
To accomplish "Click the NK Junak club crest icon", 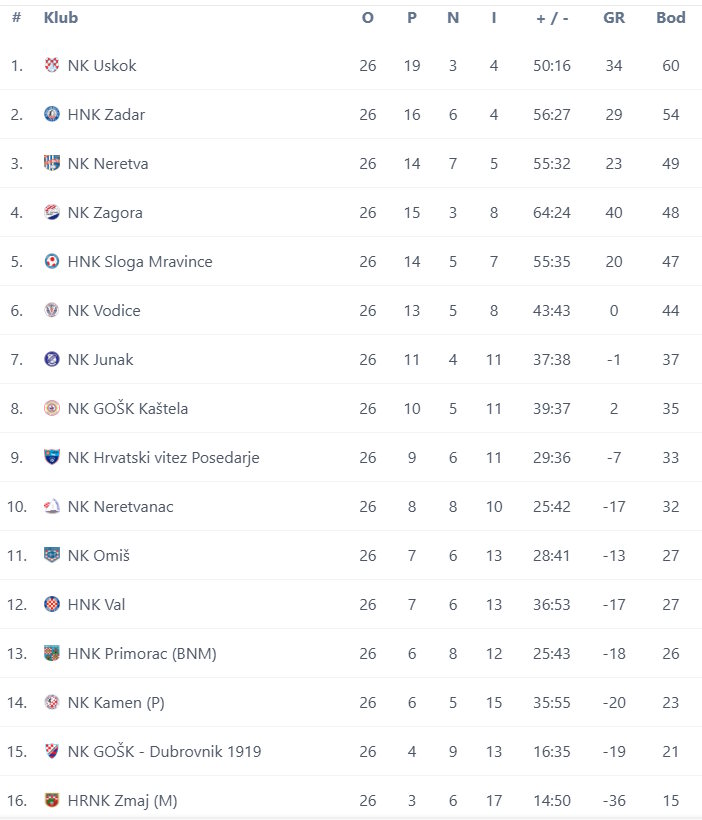I will point(51,359).
